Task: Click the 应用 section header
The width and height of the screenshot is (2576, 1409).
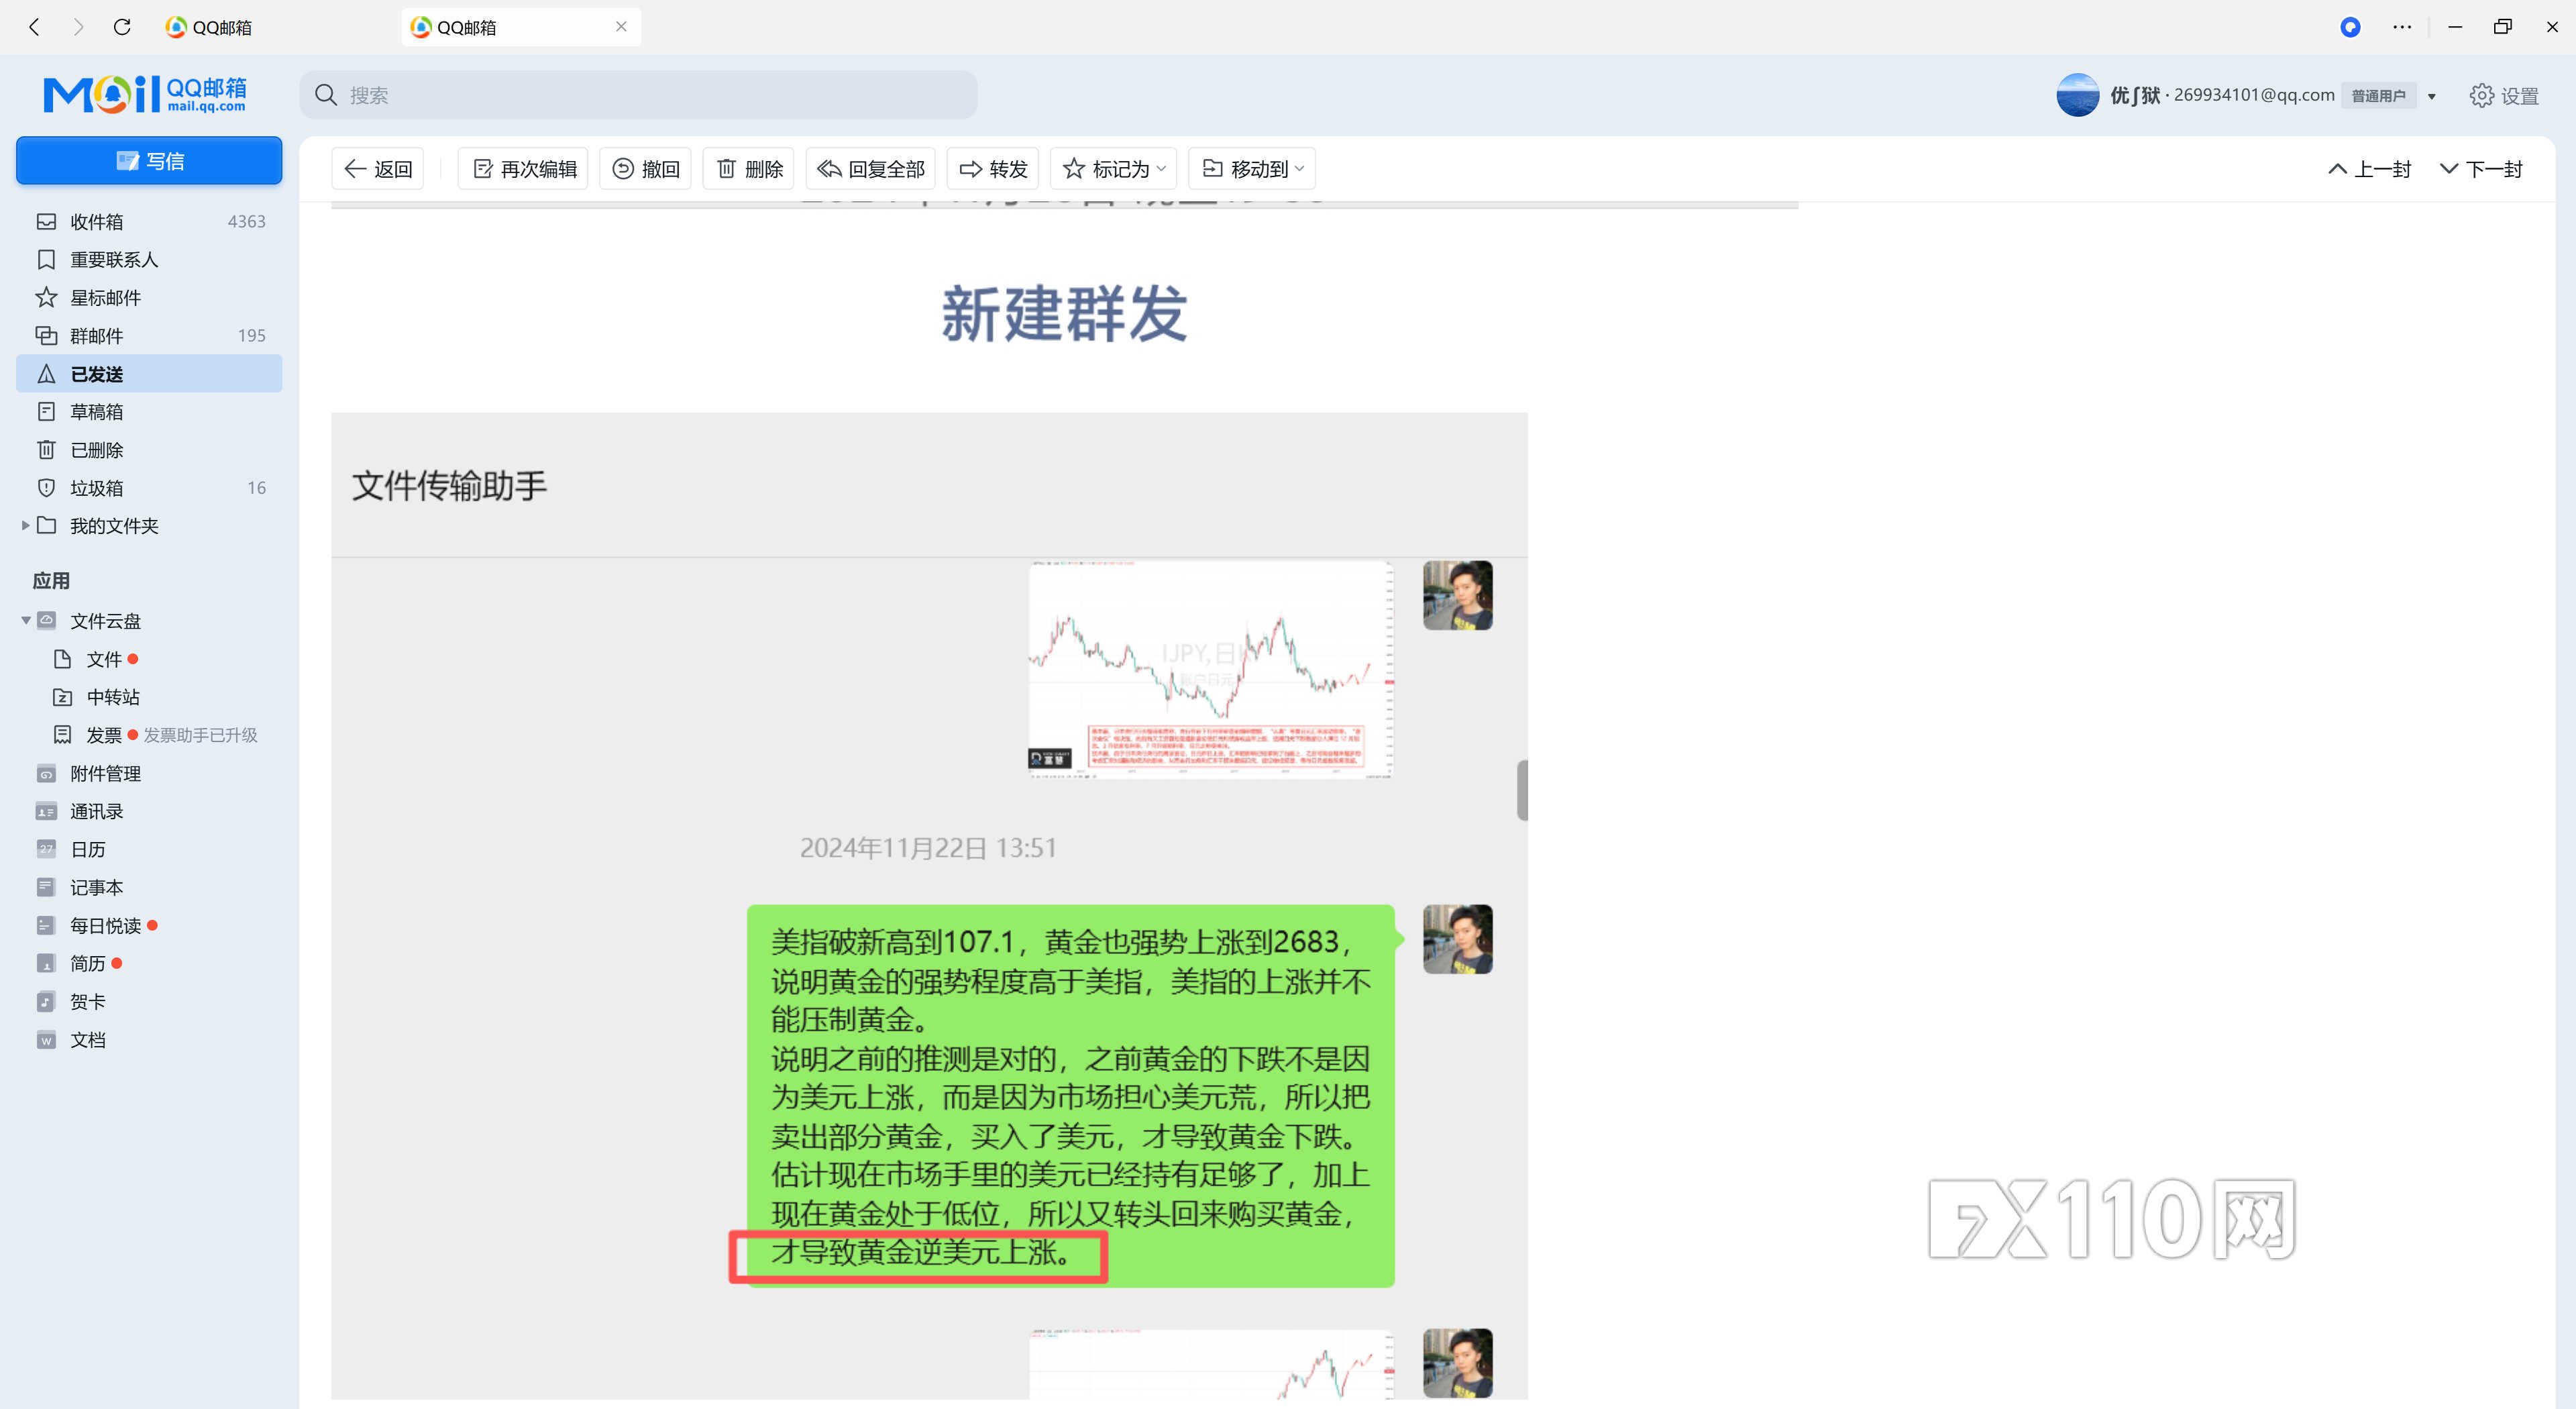Action: pos(51,581)
